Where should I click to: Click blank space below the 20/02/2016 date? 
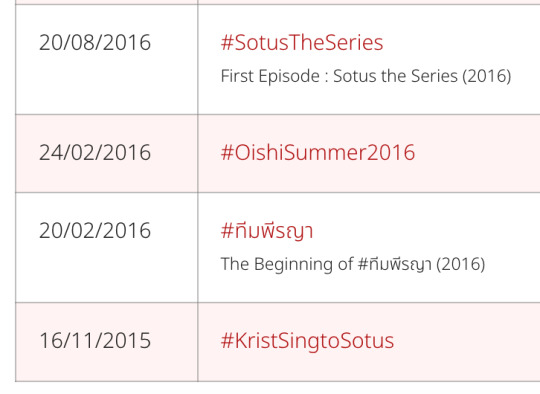pyautogui.click(x=107, y=274)
